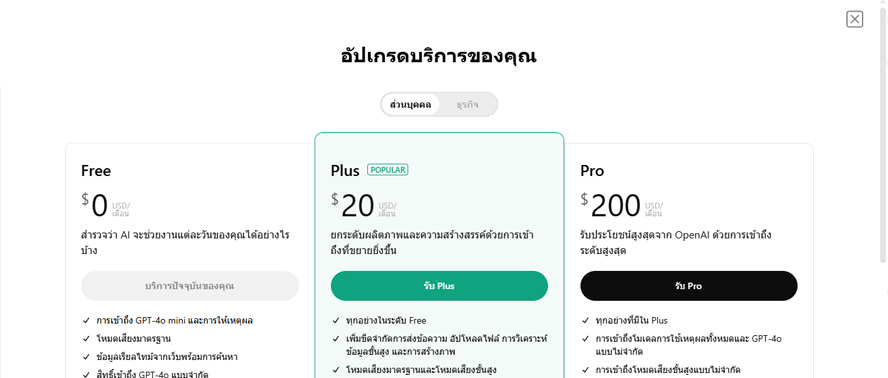Click the $200 Pro price

610,205
